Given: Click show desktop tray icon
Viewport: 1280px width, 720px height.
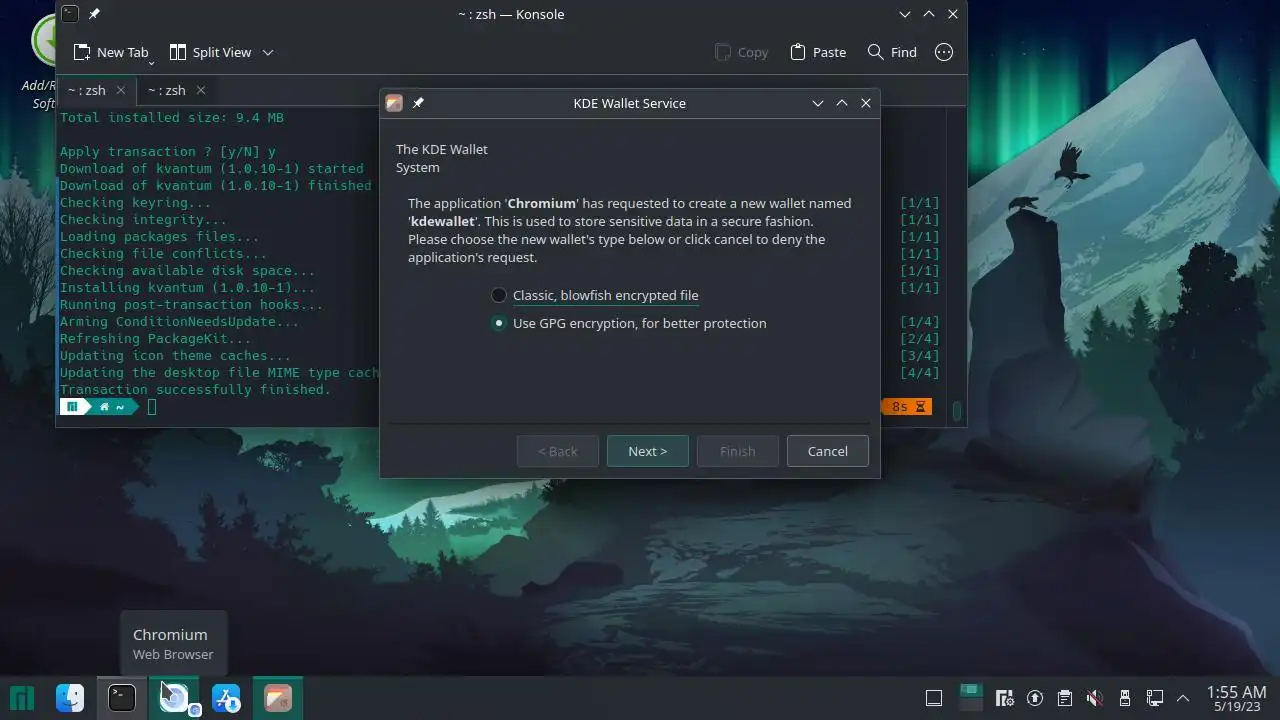Looking at the screenshot, I should pos(934,698).
